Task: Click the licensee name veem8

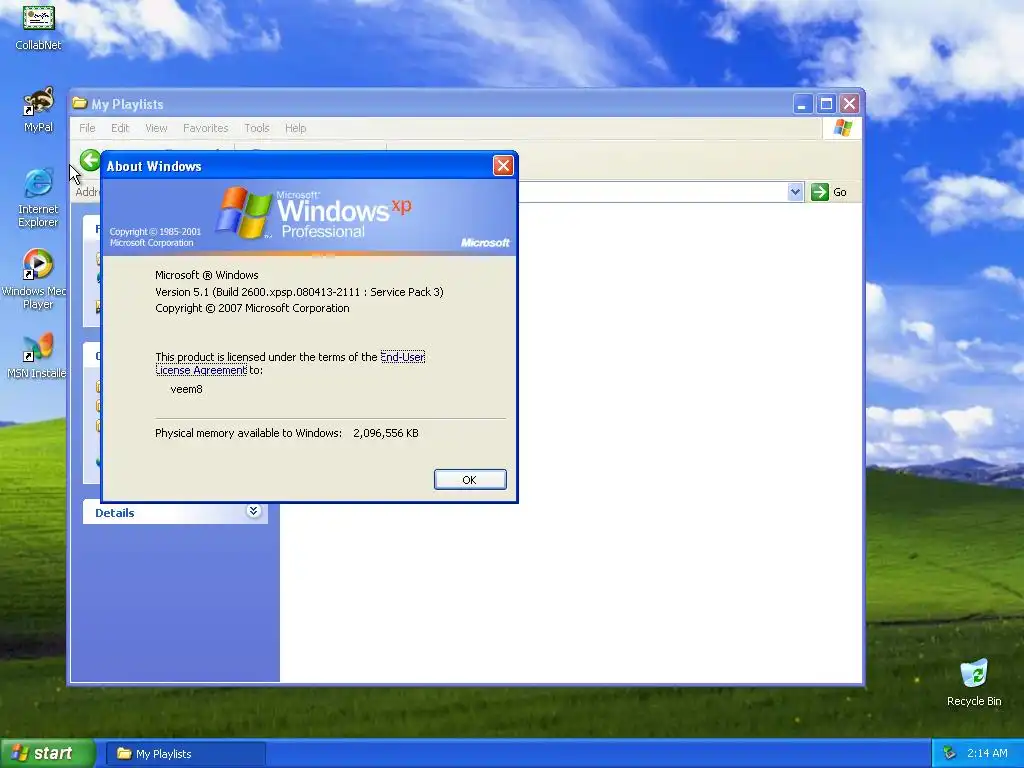Action: 186,389
